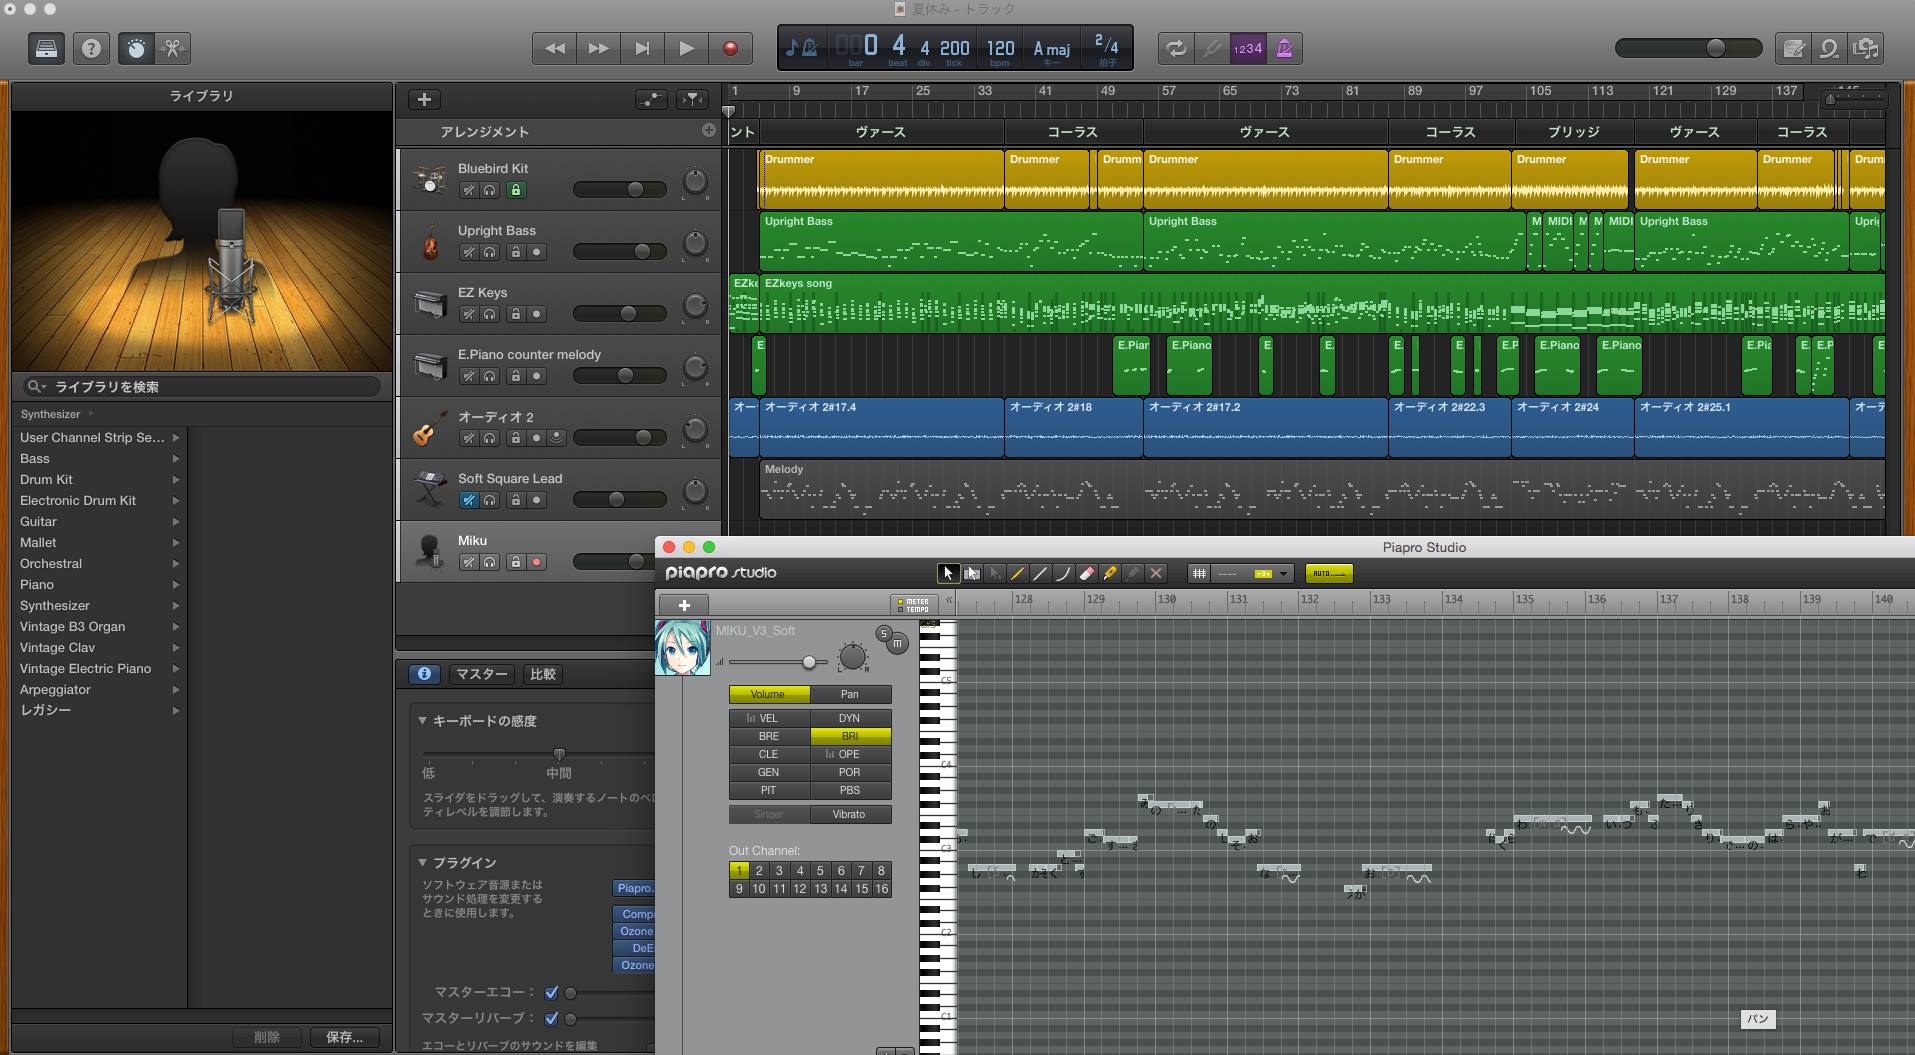The width and height of the screenshot is (1915, 1055).
Task: Select the Piapro Studio yellow marker tool
Action: [1110, 573]
